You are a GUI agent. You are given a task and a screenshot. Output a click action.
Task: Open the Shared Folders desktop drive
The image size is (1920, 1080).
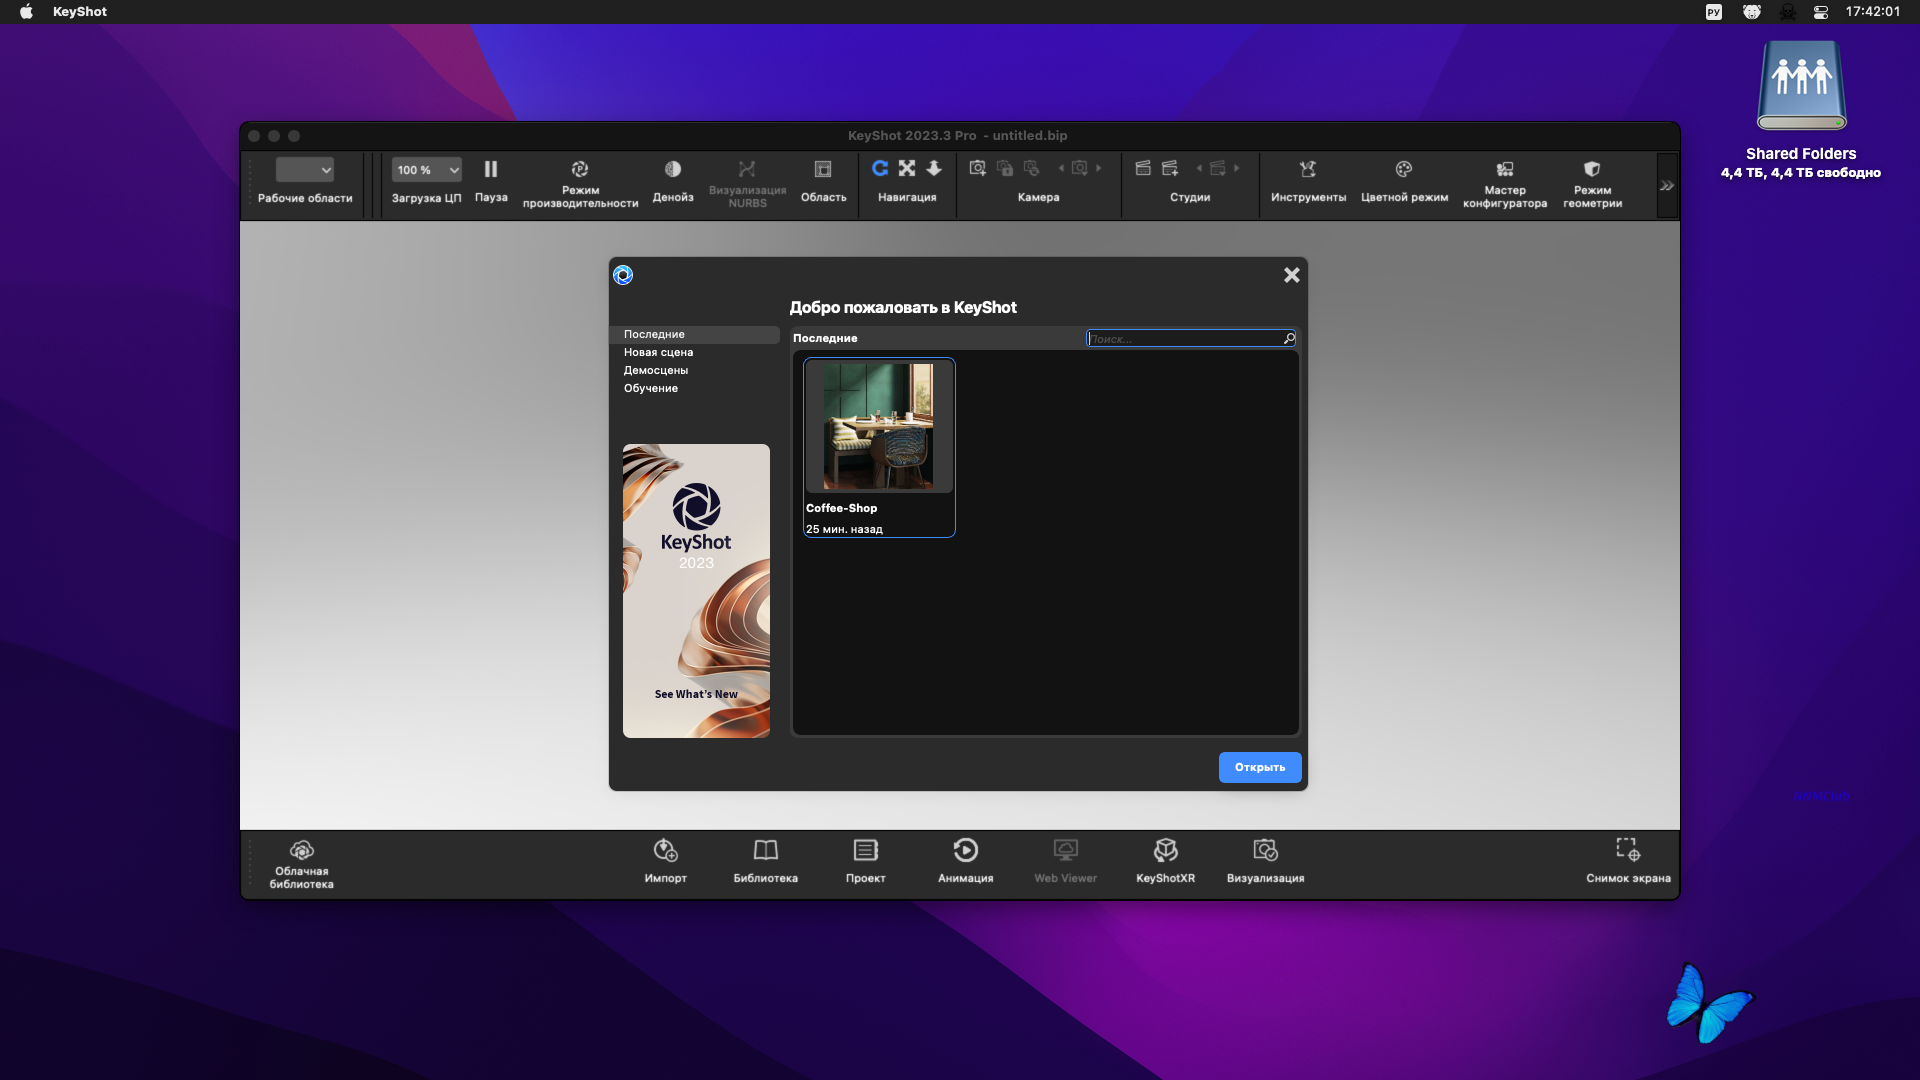coord(1801,86)
